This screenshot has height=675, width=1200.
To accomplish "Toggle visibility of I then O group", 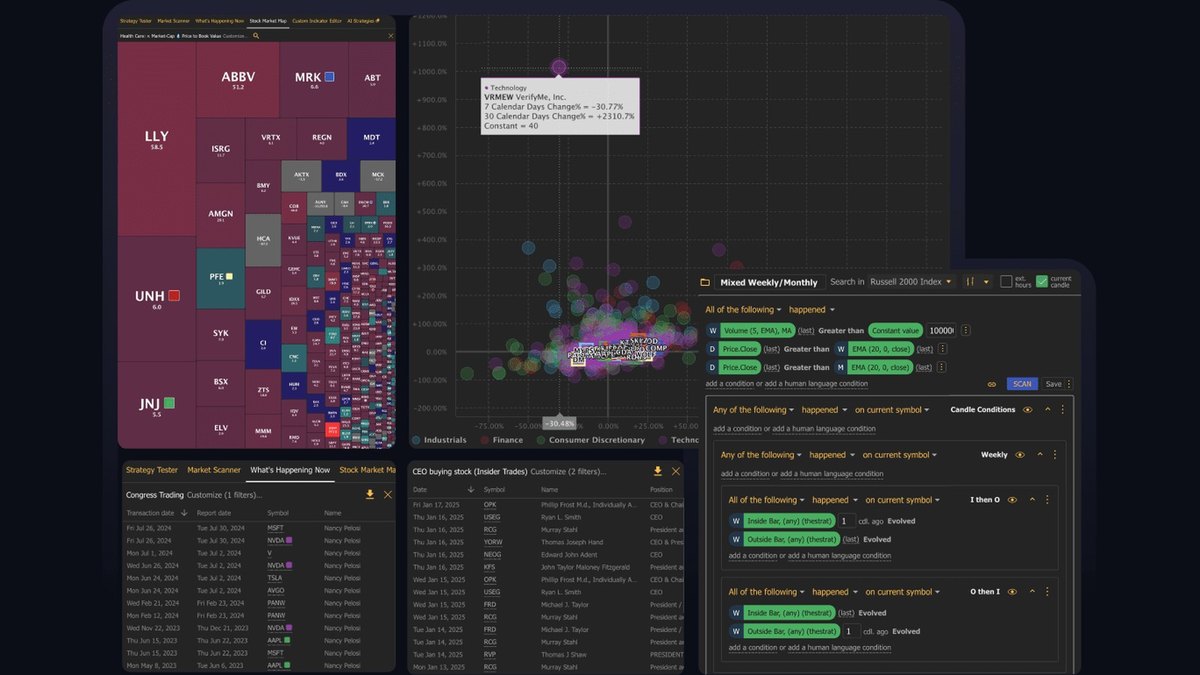I will tap(1012, 500).
